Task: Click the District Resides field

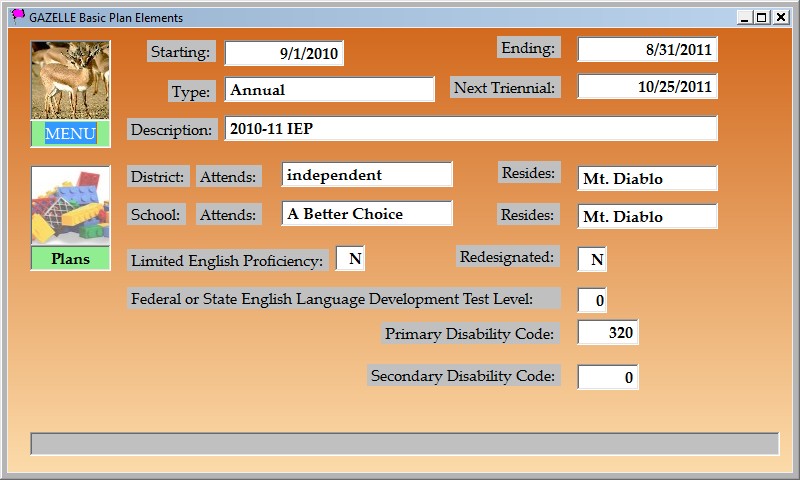Action: pos(647,179)
